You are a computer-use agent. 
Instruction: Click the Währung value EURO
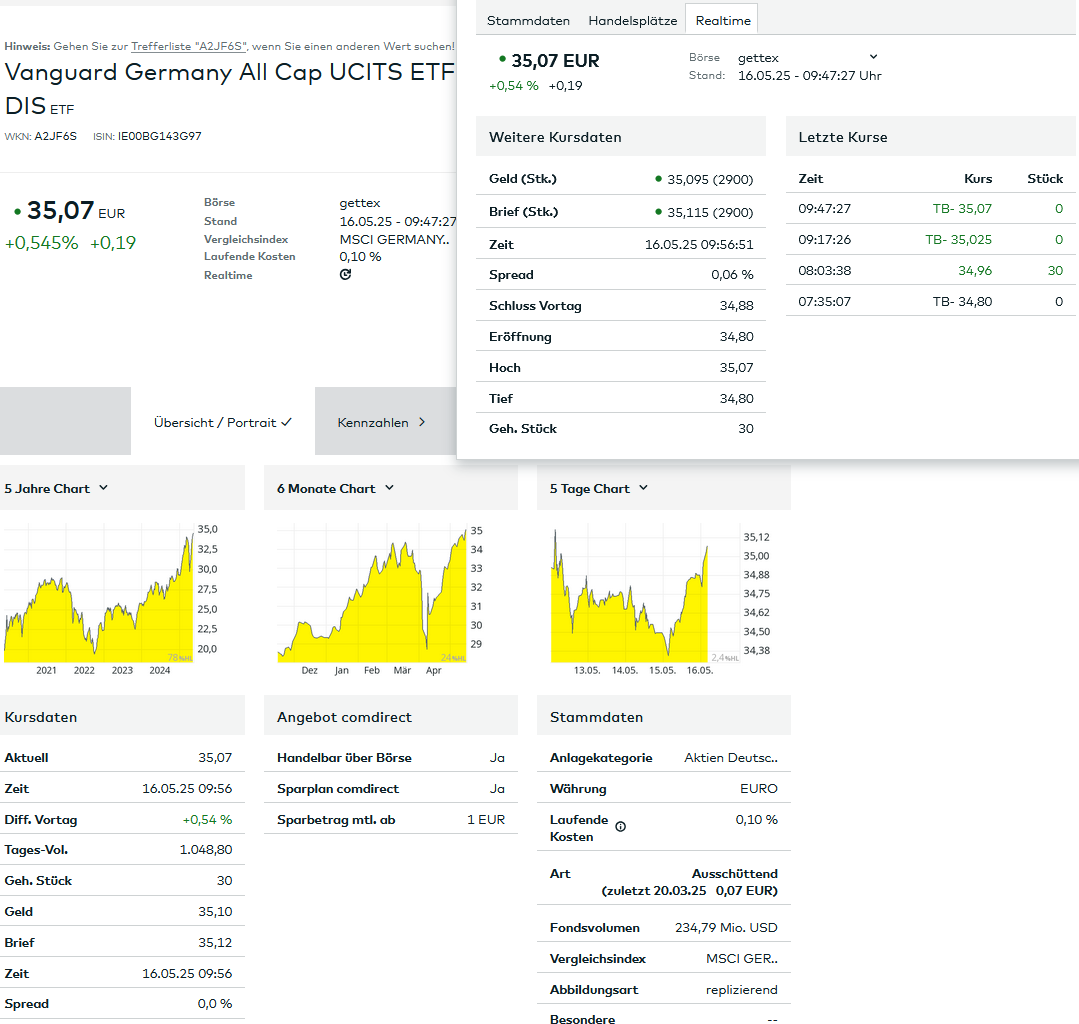point(759,789)
